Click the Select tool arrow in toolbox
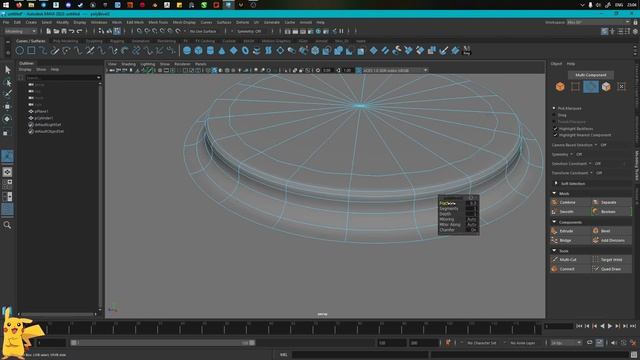Viewport: 640px width, 360px height. click(7, 70)
